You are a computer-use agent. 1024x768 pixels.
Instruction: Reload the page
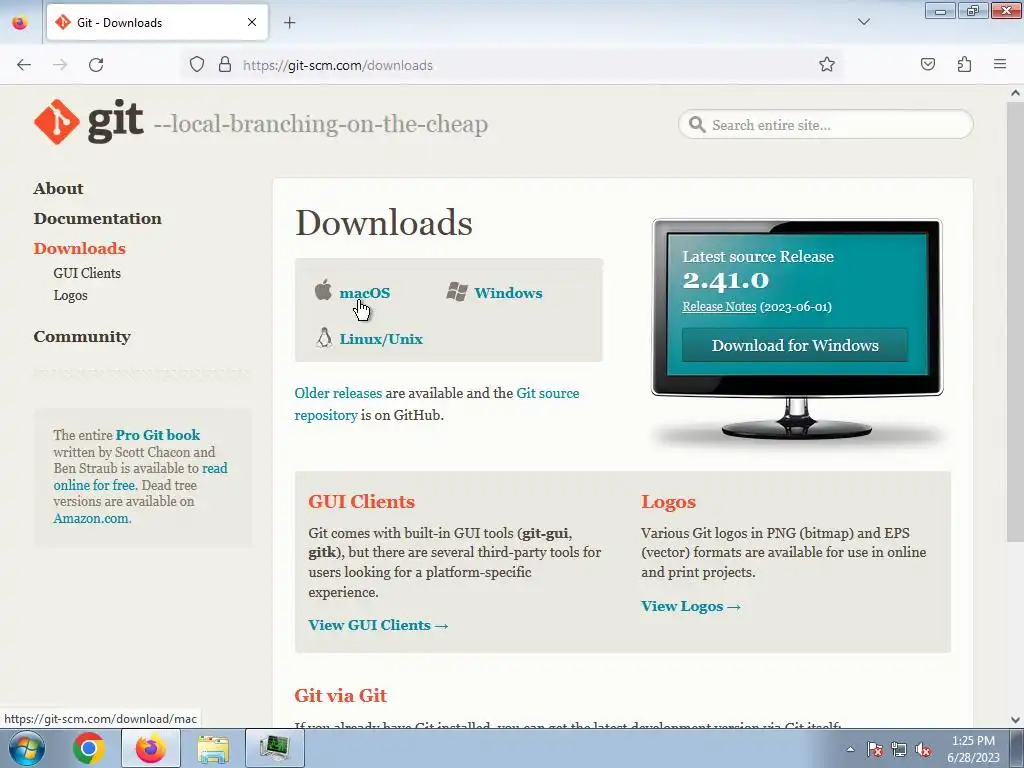click(x=96, y=65)
